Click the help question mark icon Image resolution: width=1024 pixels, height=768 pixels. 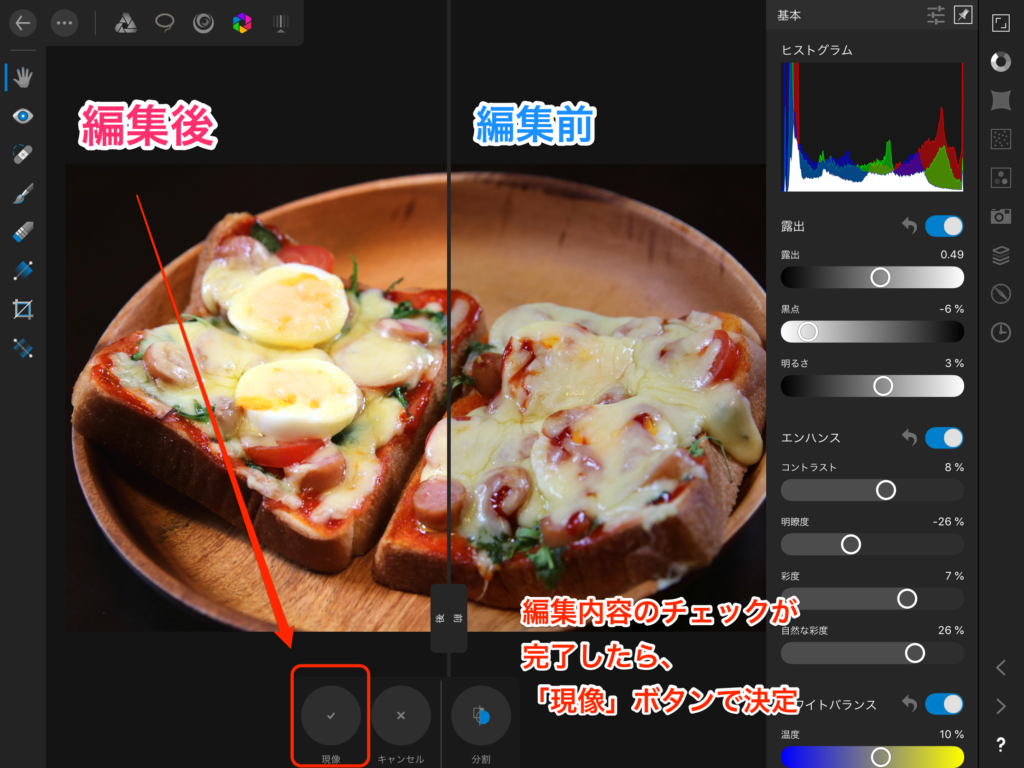click(x=1000, y=745)
